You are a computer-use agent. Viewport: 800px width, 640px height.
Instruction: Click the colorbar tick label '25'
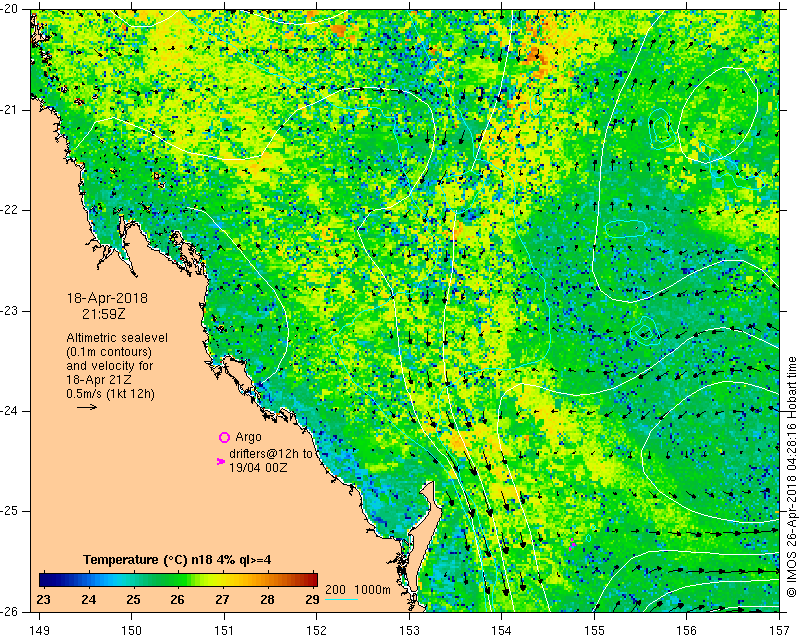coord(133,600)
